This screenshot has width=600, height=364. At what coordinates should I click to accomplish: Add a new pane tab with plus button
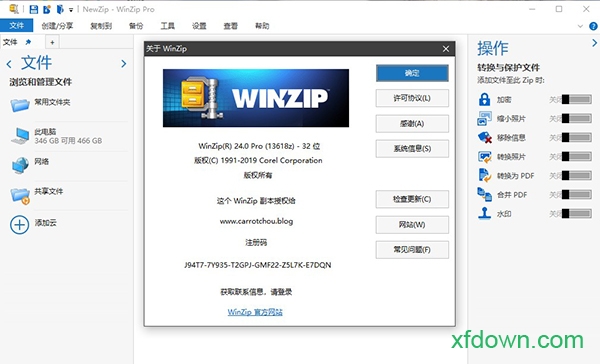(x=52, y=42)
